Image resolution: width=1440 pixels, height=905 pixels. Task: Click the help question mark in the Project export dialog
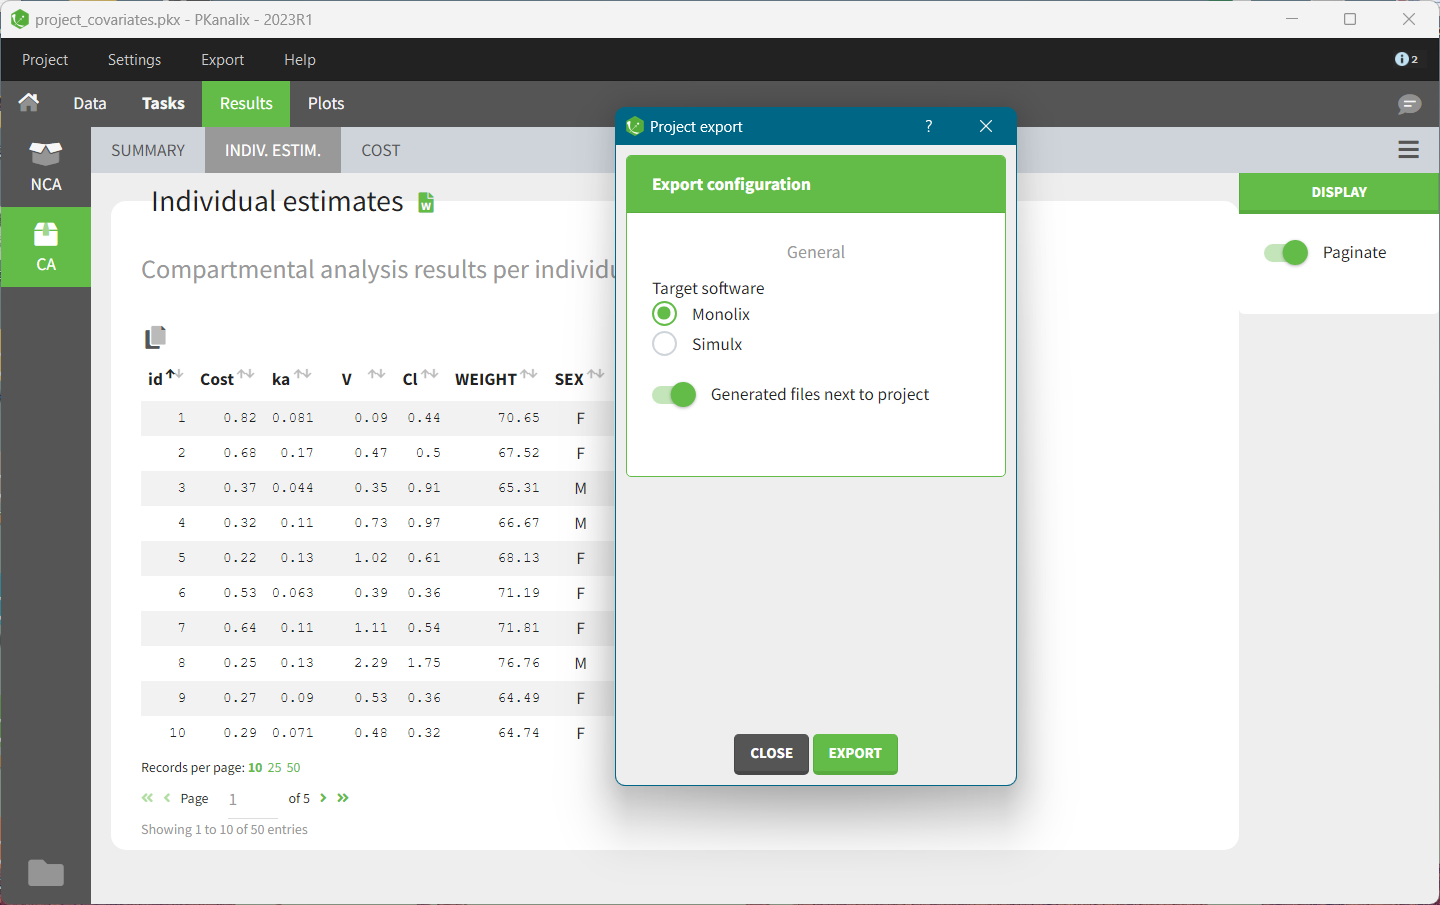(928, 126)
